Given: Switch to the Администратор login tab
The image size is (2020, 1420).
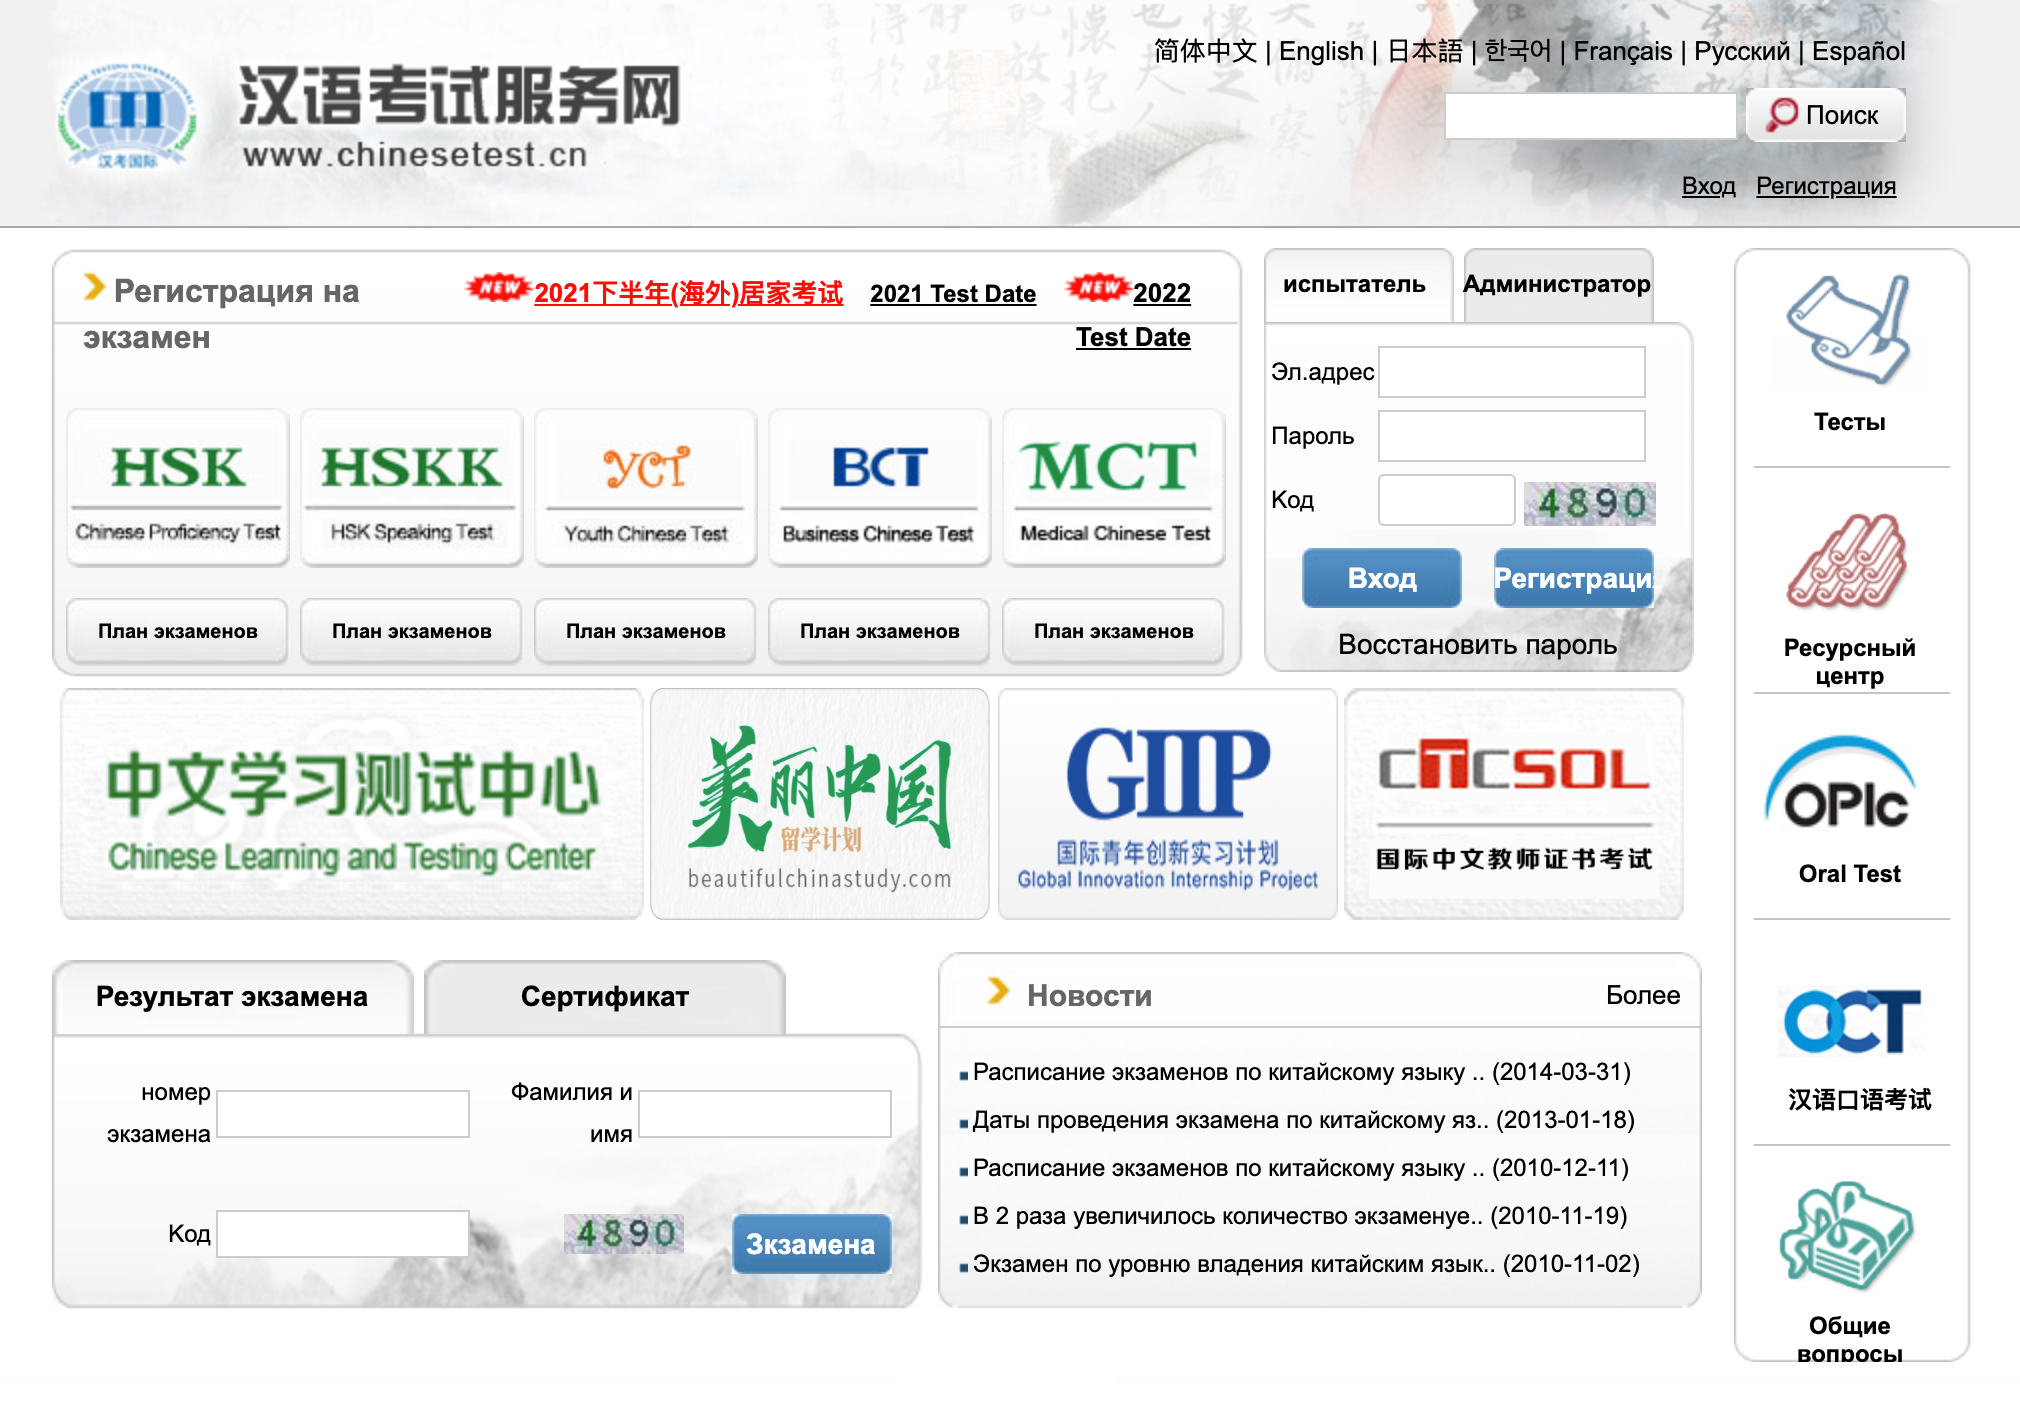Looking at the screenshot, I should pos(1557,285).
